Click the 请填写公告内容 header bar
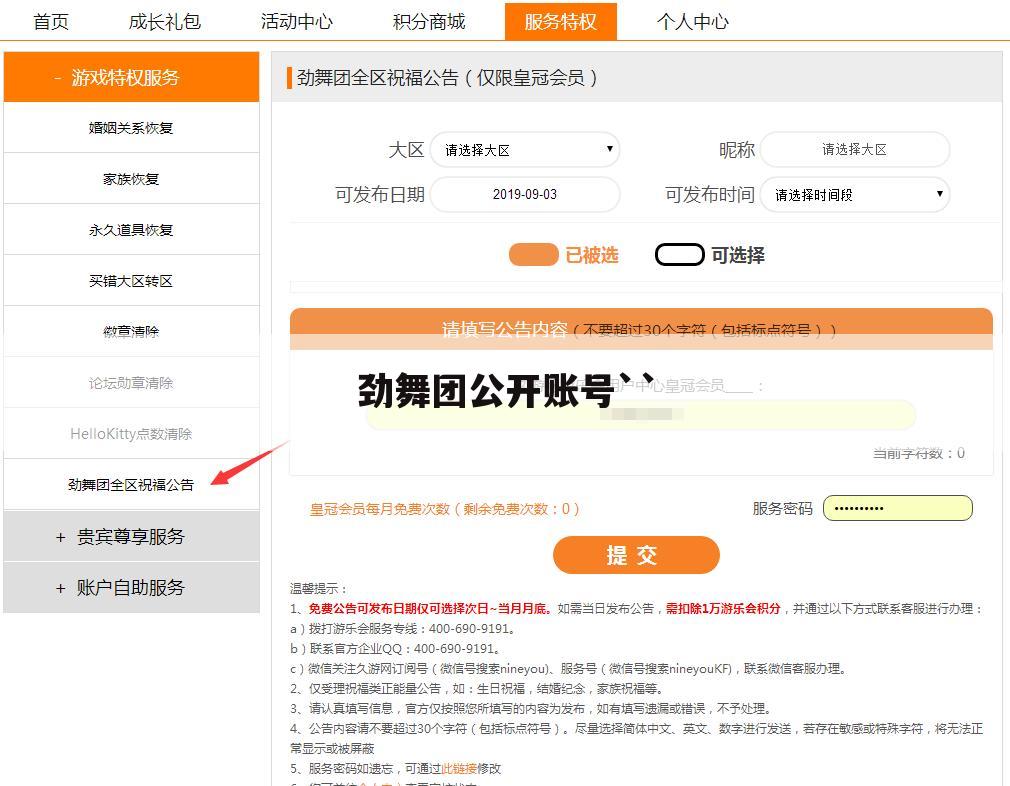 [641, 329]
